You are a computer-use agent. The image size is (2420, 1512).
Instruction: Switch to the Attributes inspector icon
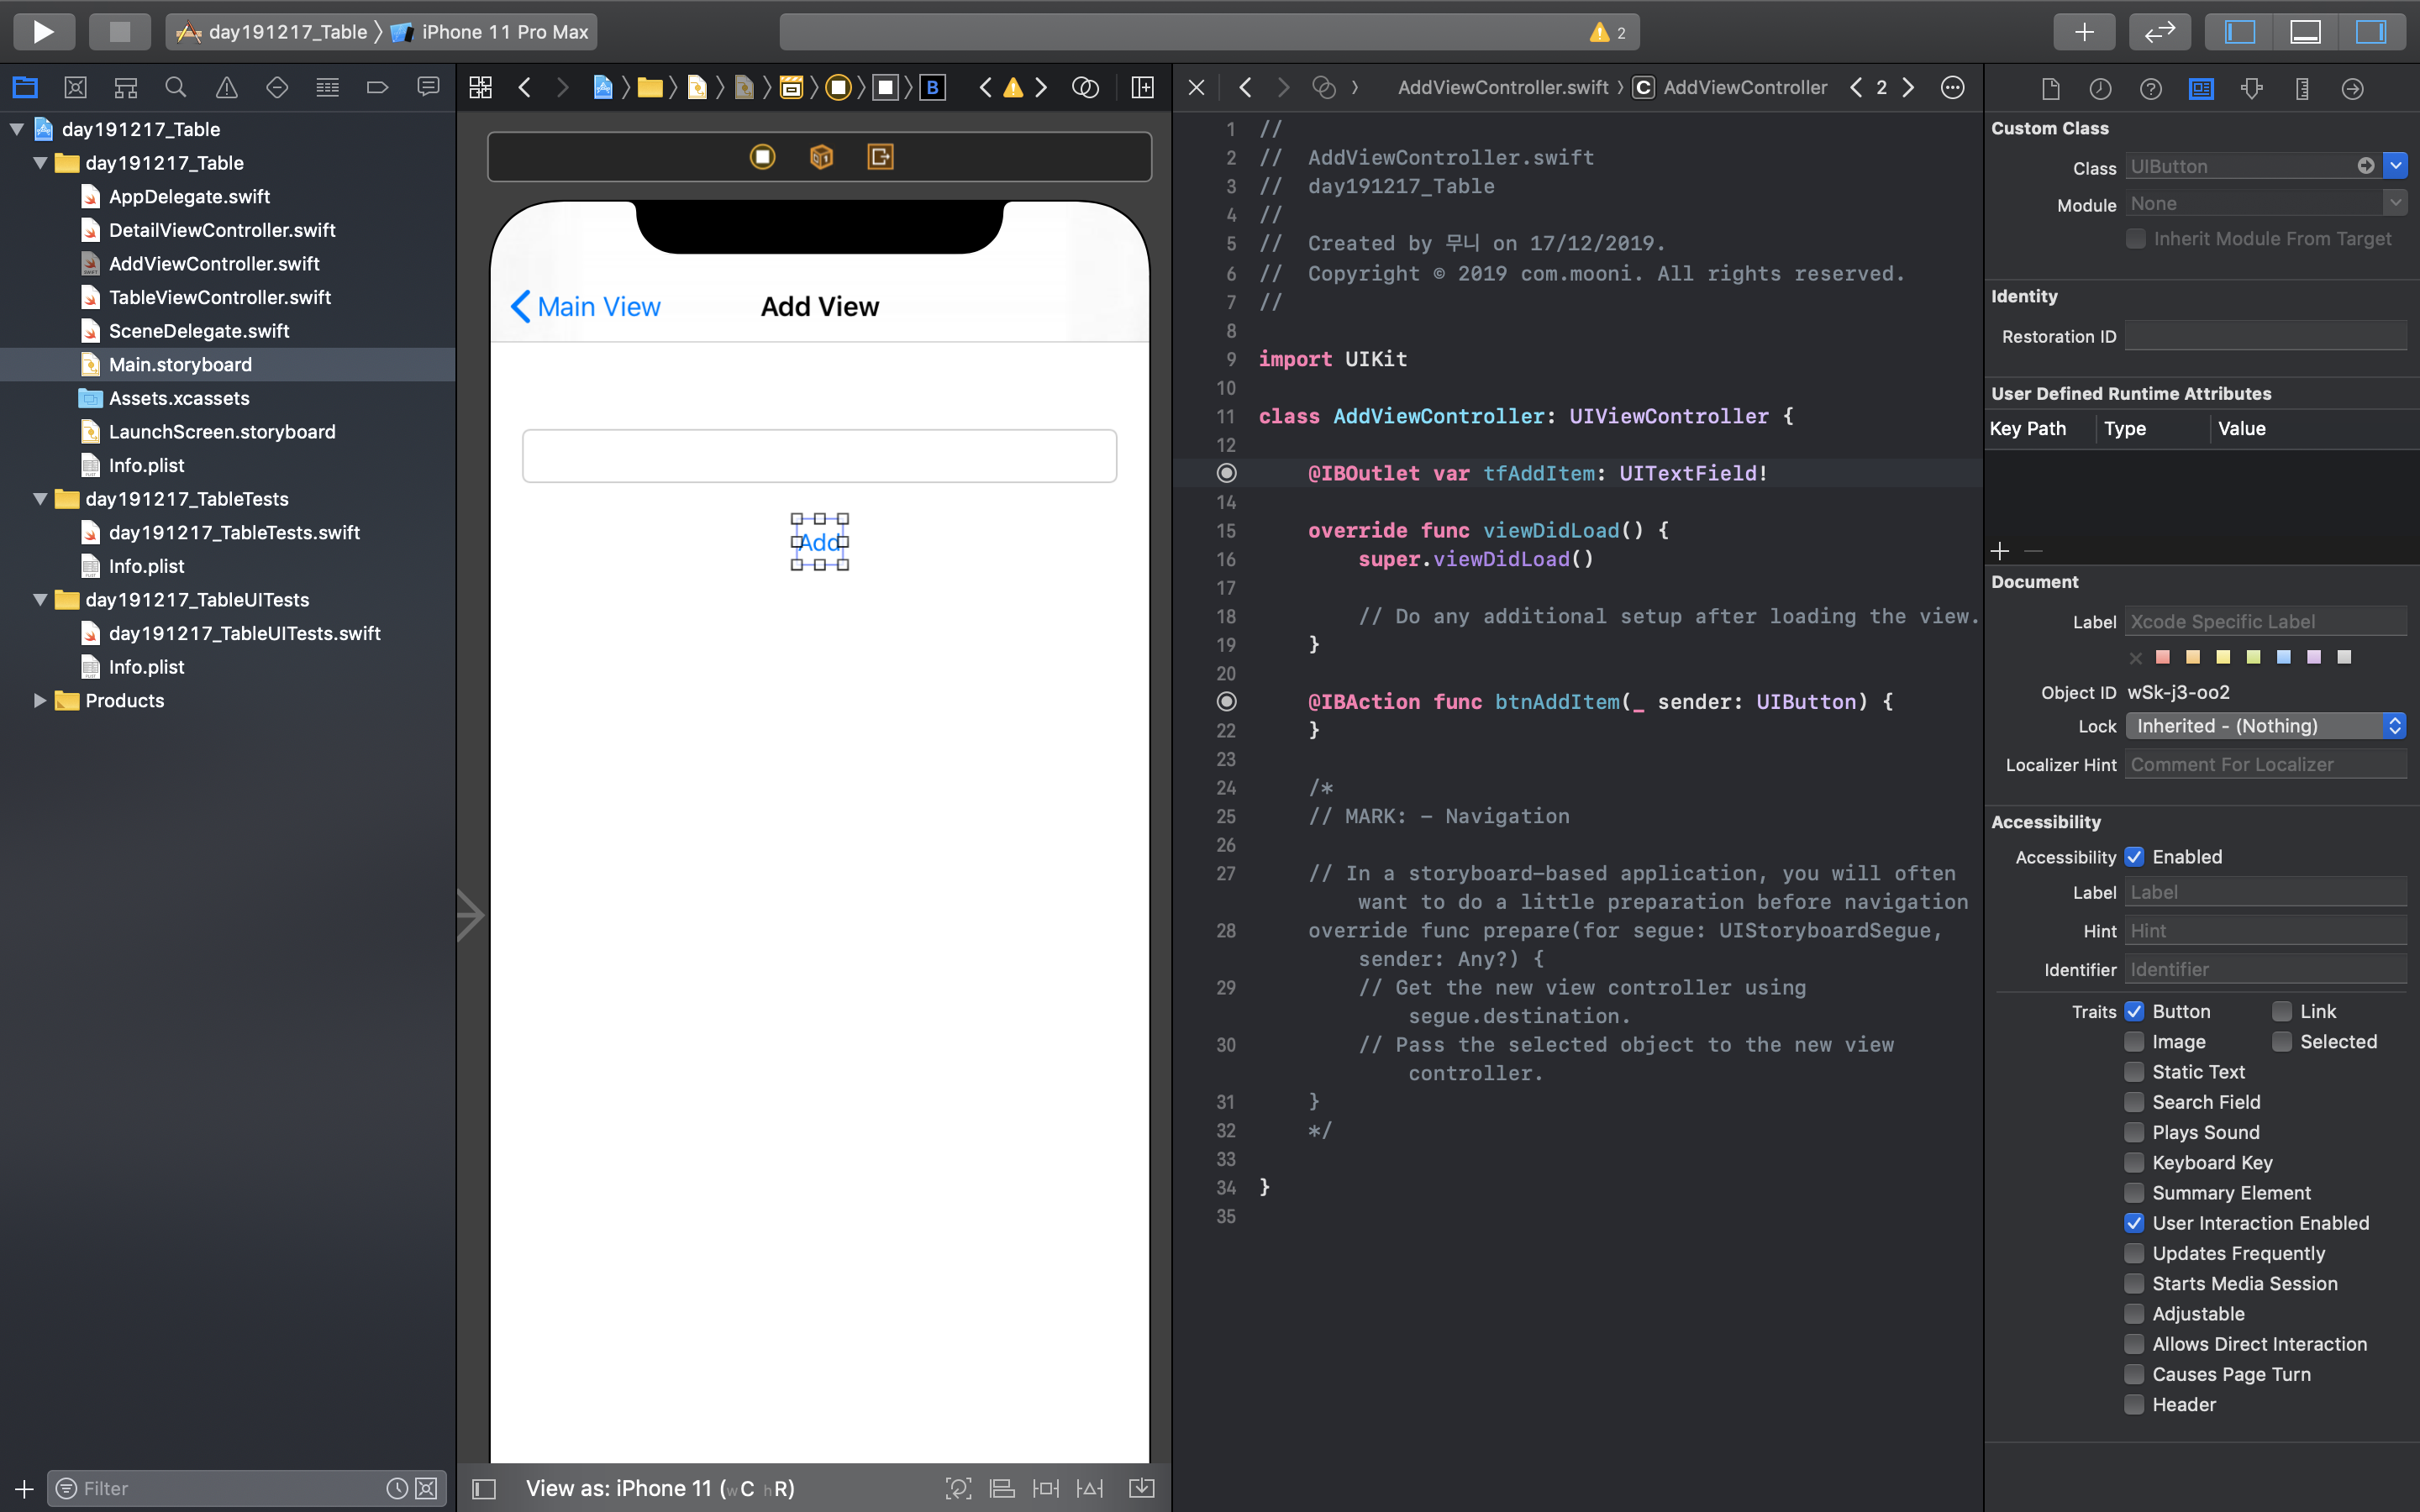[x=2251, y=89]
